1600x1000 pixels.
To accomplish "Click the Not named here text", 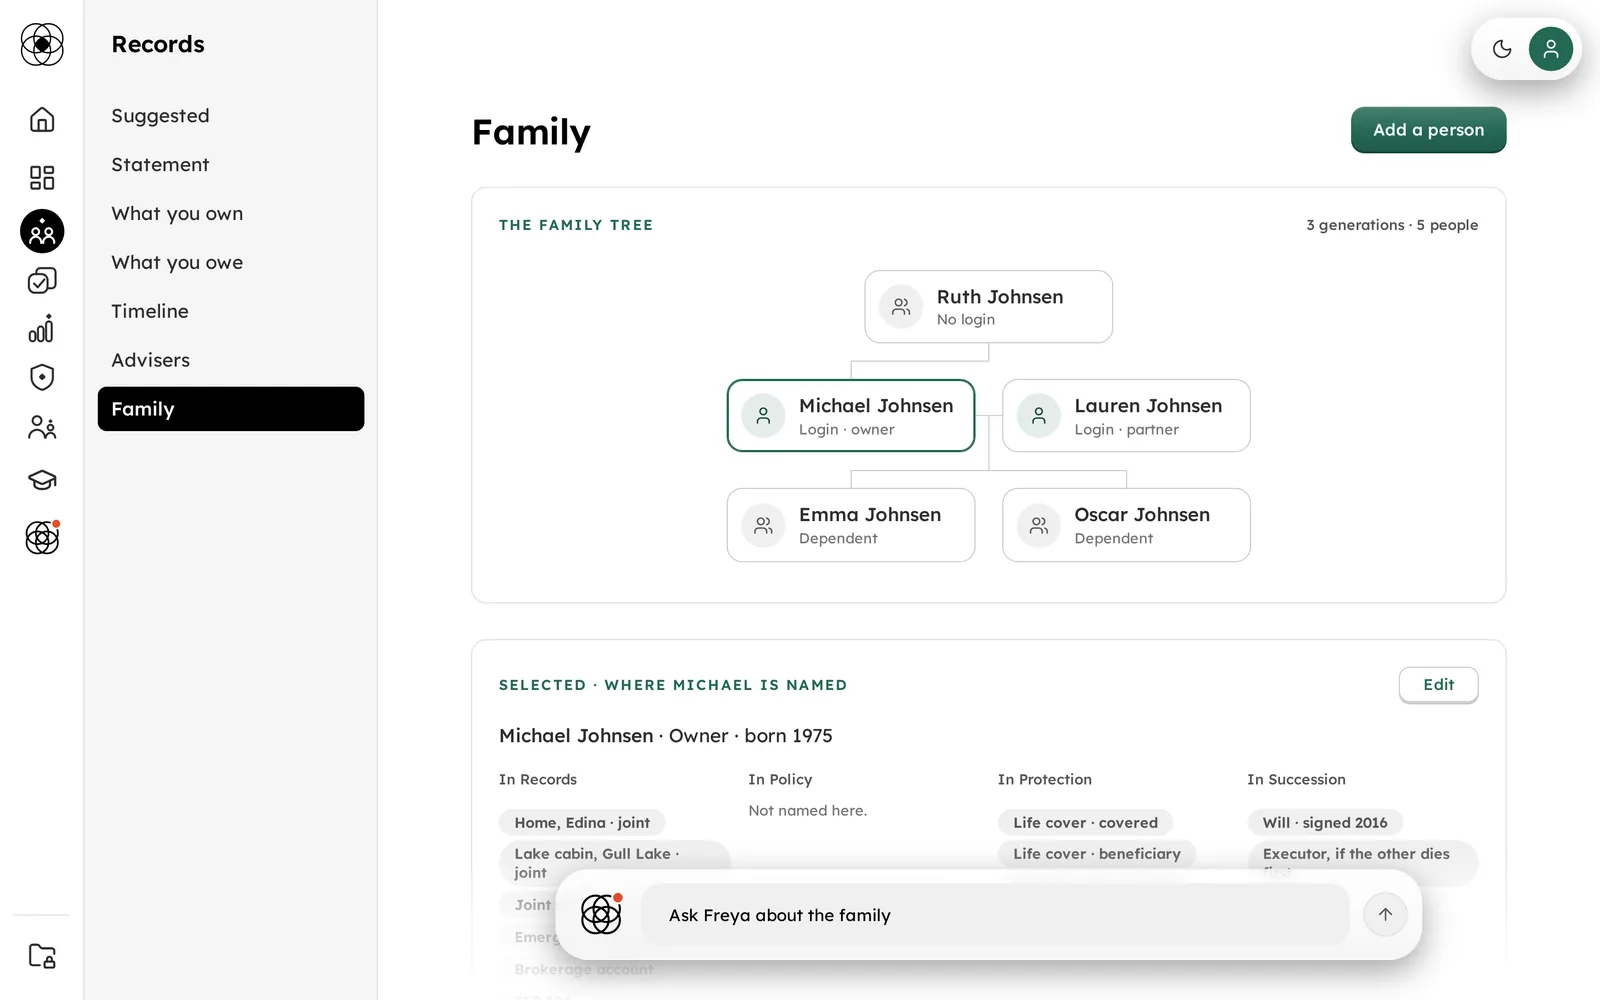I will [807, 811].
